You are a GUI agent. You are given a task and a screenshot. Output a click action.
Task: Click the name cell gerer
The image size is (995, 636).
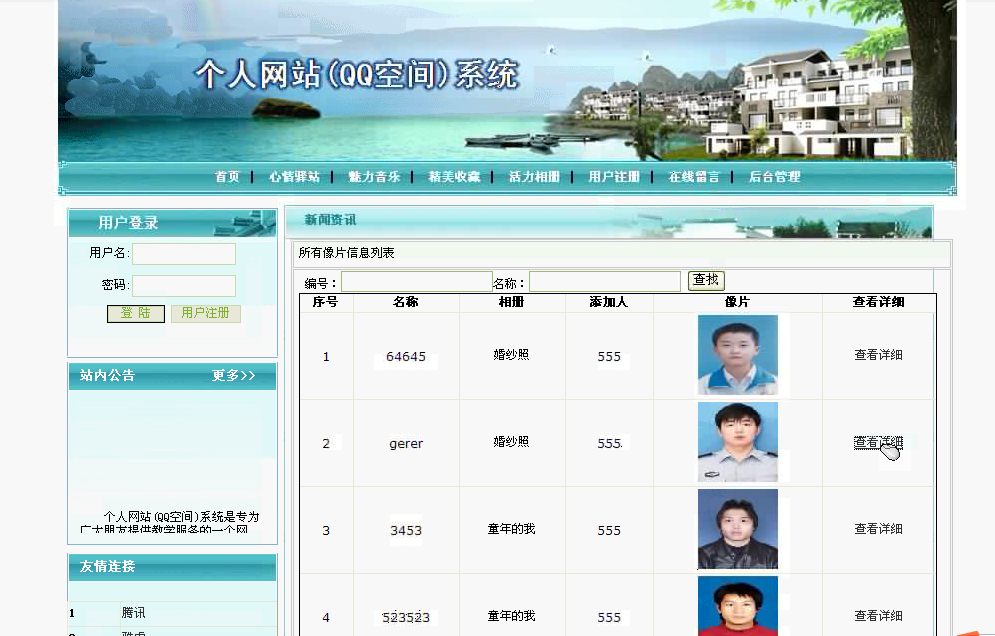point(406,444)
